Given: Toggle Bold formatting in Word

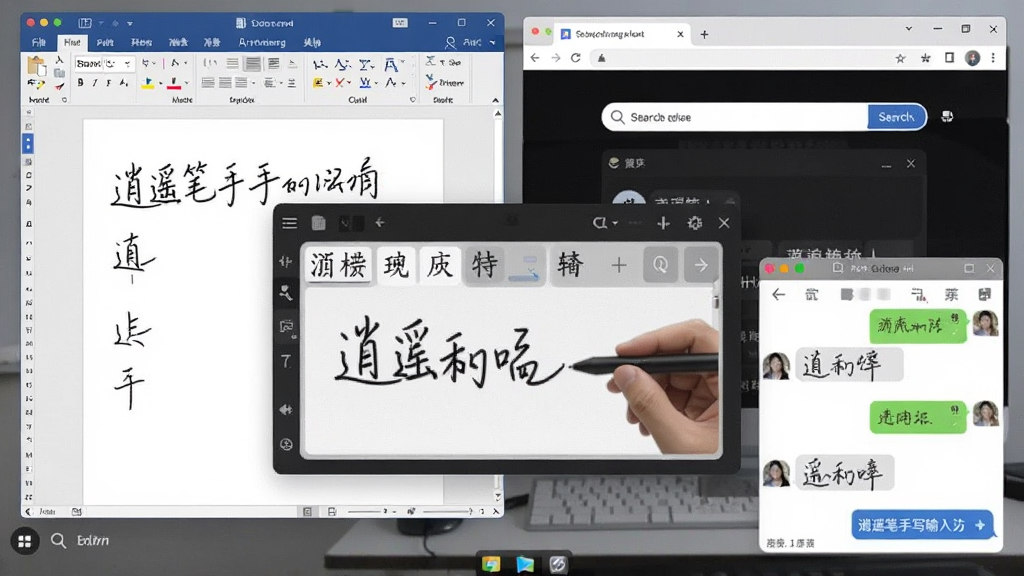Looking at the screenshot, I should point(80,83).
